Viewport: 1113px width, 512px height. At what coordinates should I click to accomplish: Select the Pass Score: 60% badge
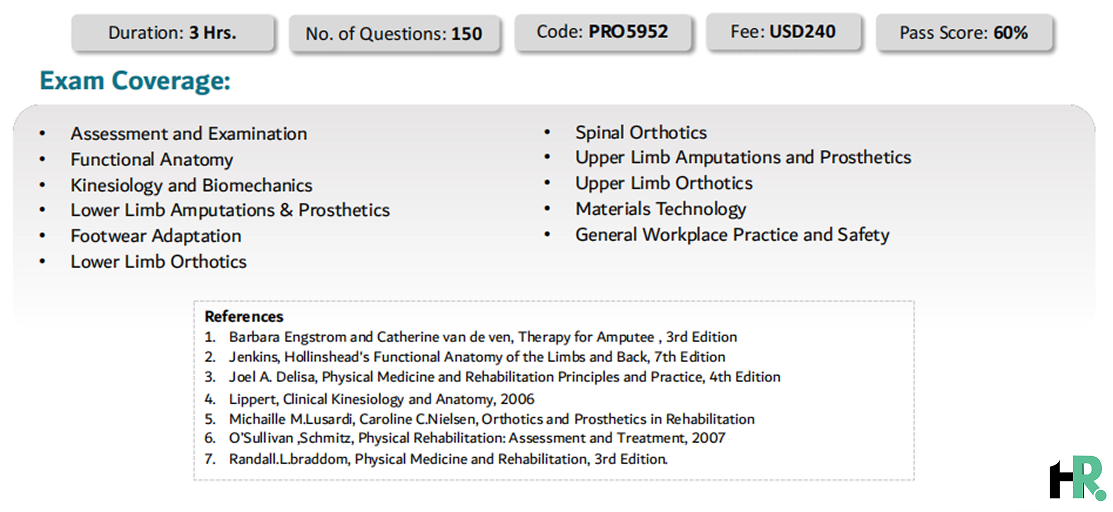pos(964,33)
